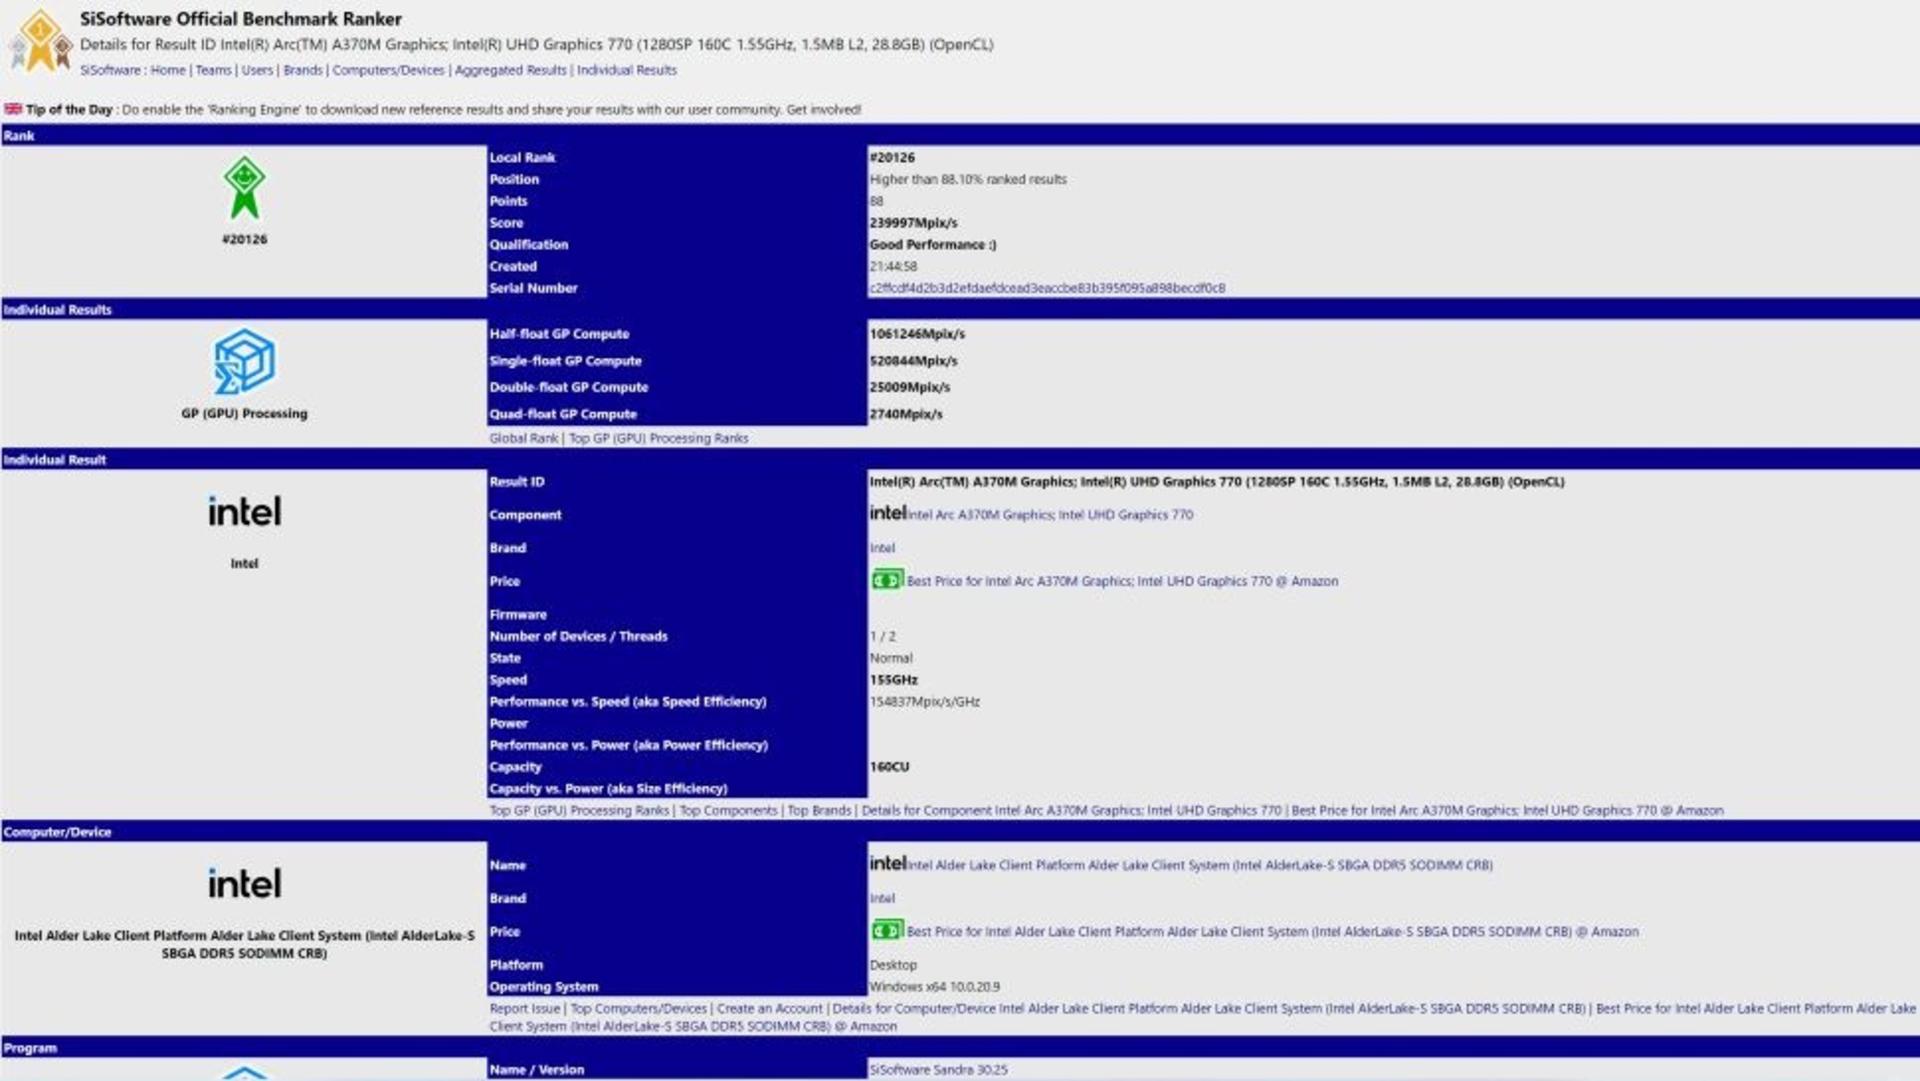Open the Report Issue link
Viewport: 1920px width, 1081px height.
coord(525,1008)
